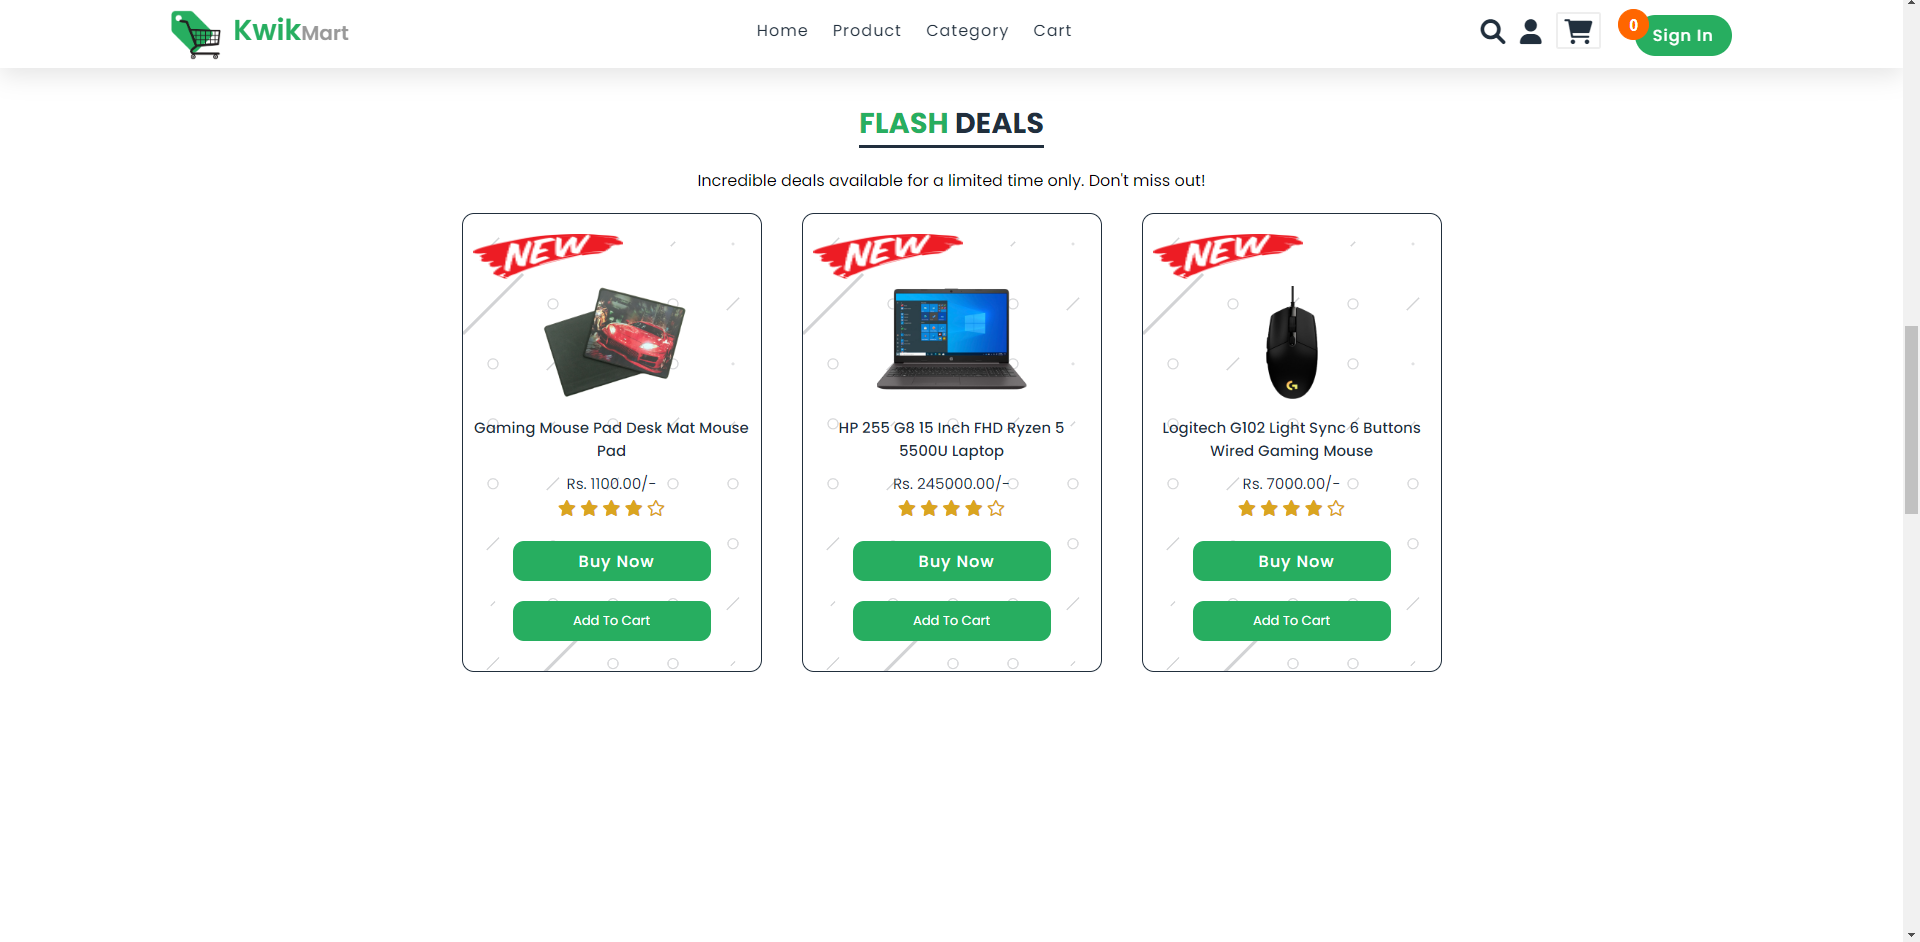
Task: Click the Sign In button
Action: (x=1683, y=36)
